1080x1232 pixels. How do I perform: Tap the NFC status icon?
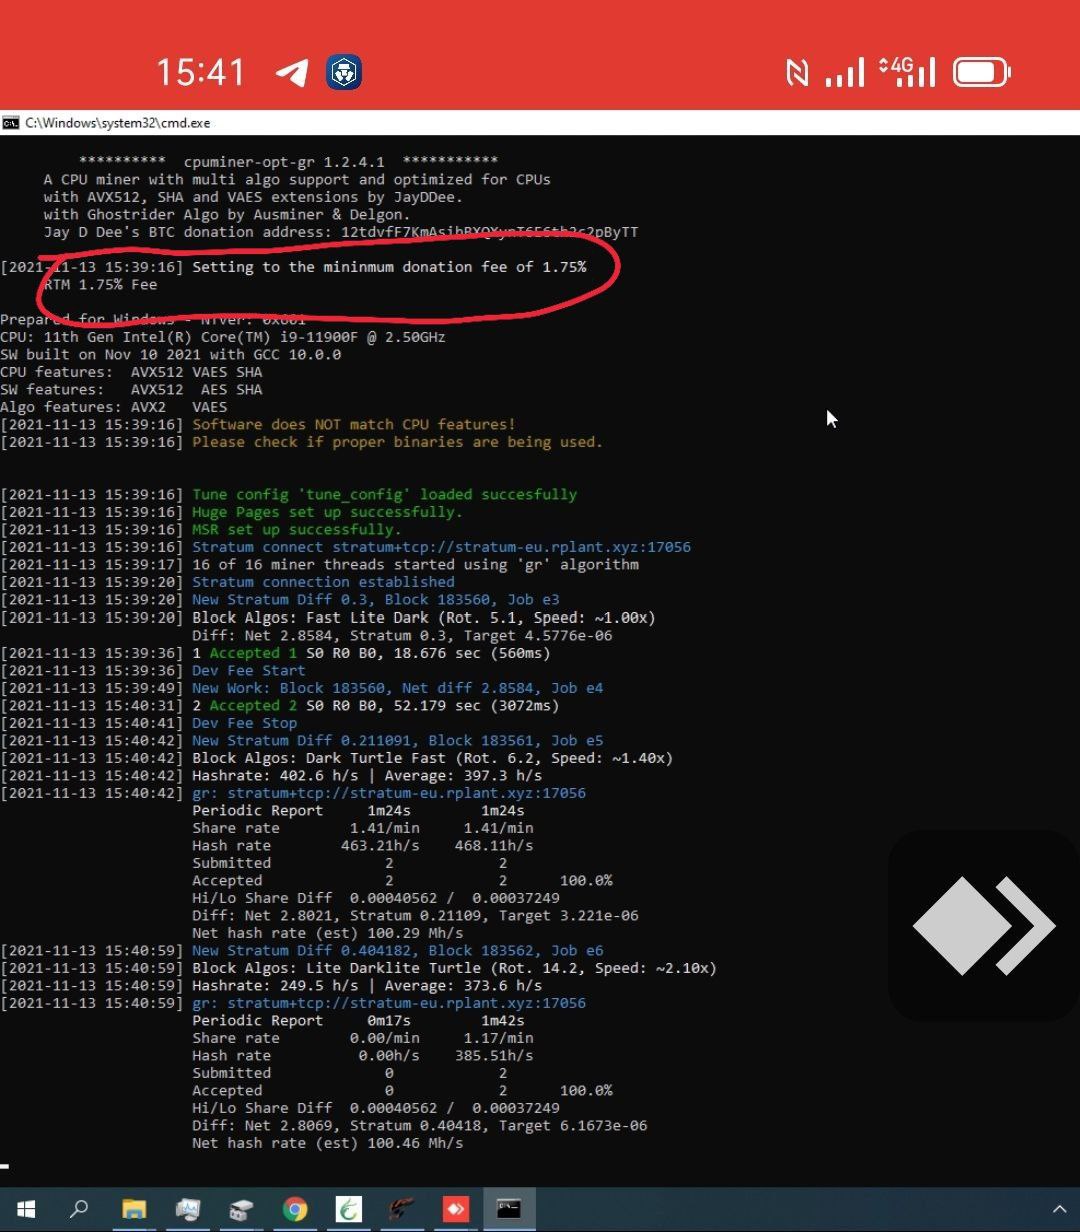(x=797, y=72)
